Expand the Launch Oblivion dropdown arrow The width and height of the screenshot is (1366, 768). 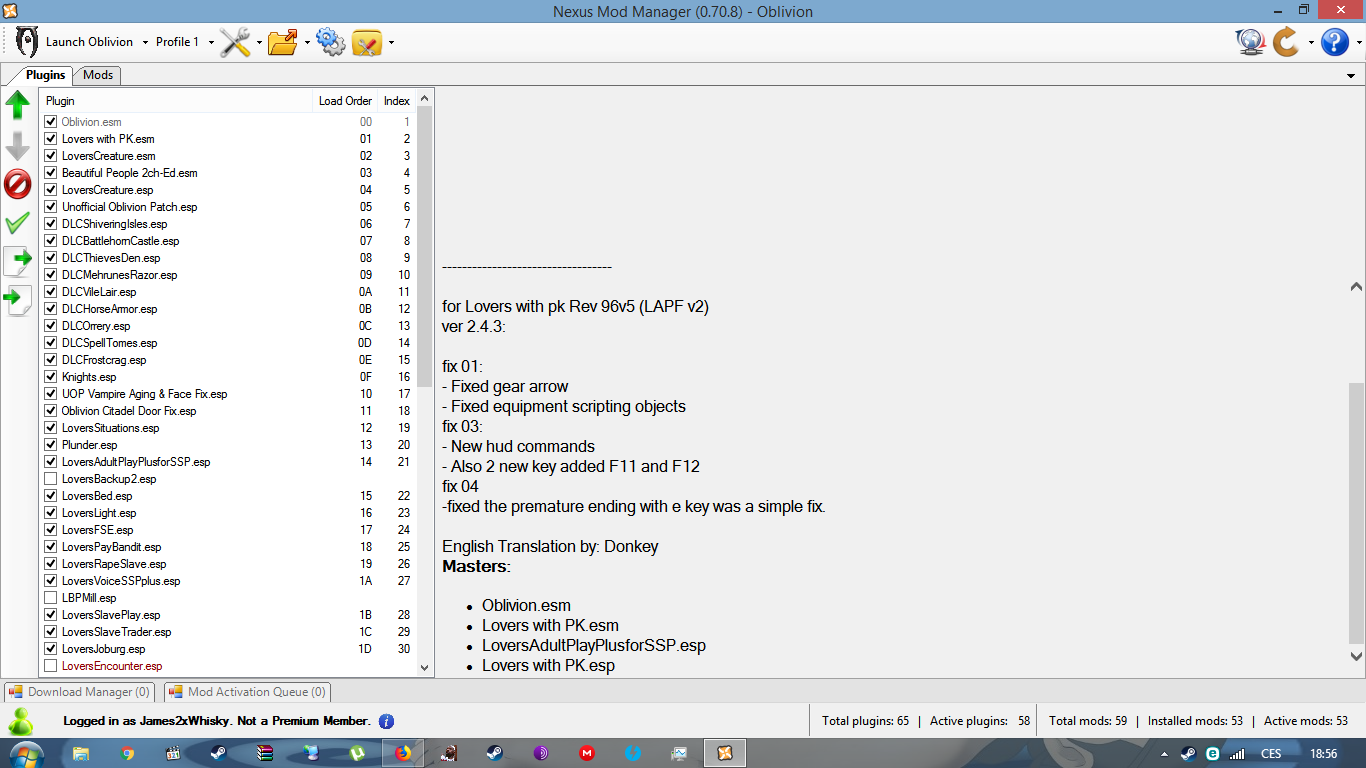[145, 43]
